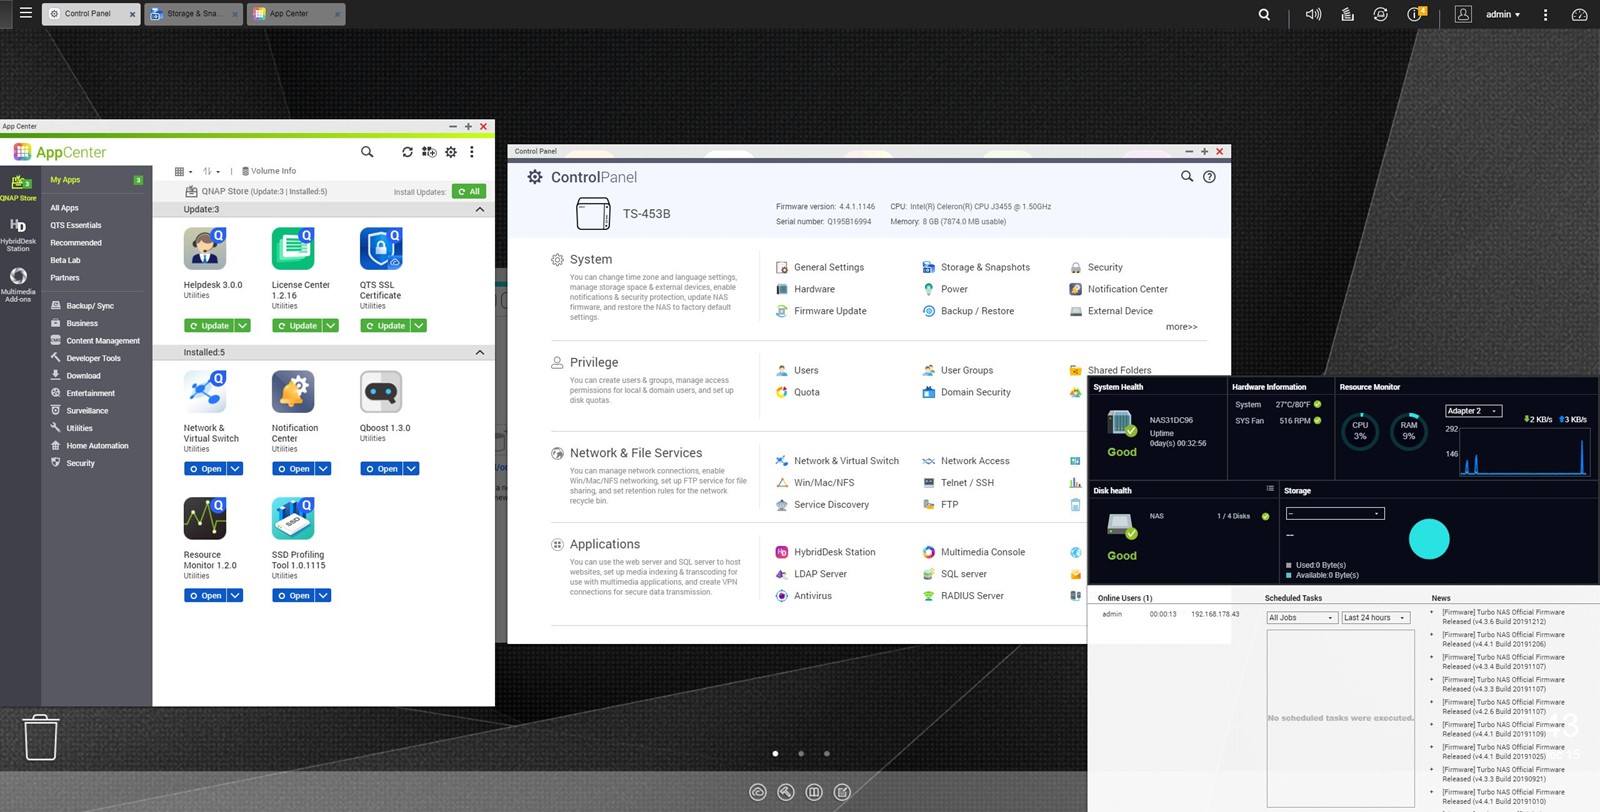Go to the second desktop page dot
The image size is (1600, 812).
pos(801,754)
